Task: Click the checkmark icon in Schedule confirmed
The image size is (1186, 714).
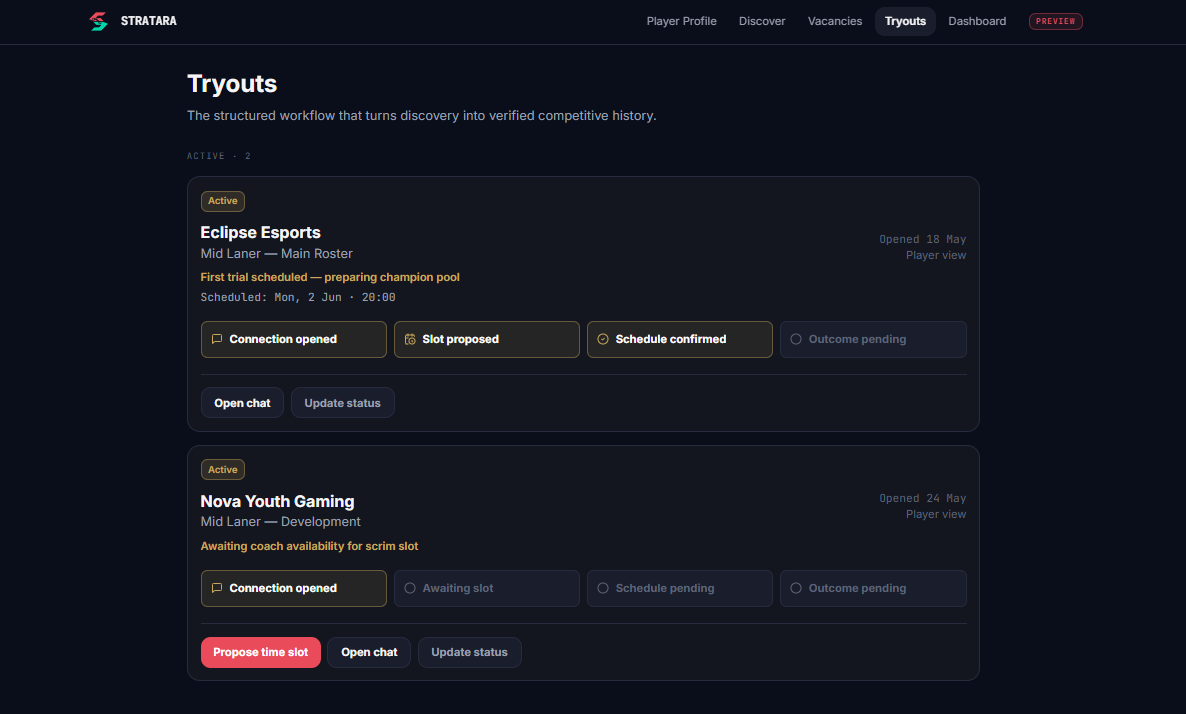Action: 603,339
